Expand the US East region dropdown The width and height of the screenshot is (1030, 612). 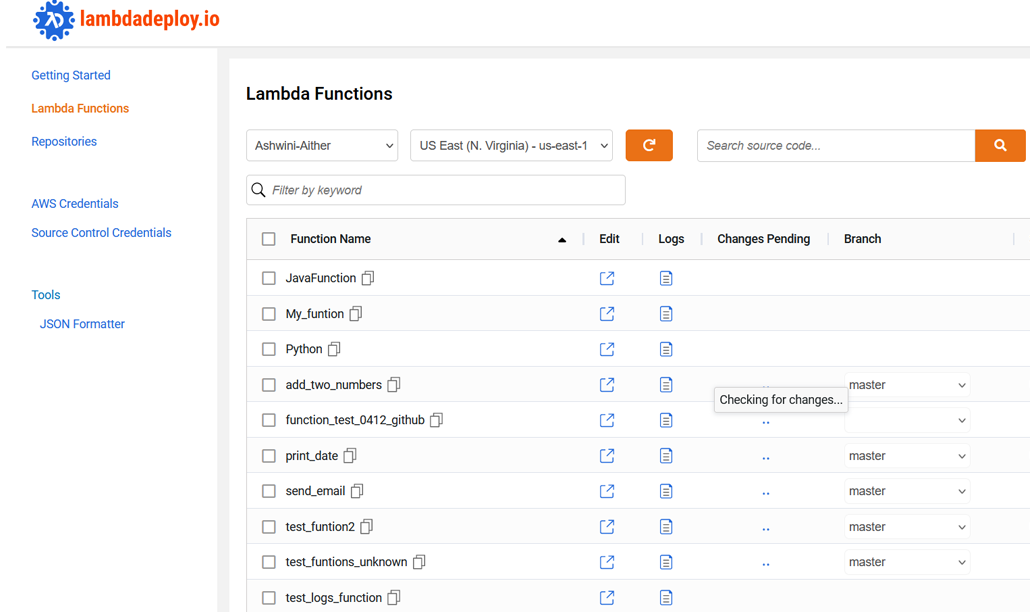pyautogui.click(x=511, y=145)
